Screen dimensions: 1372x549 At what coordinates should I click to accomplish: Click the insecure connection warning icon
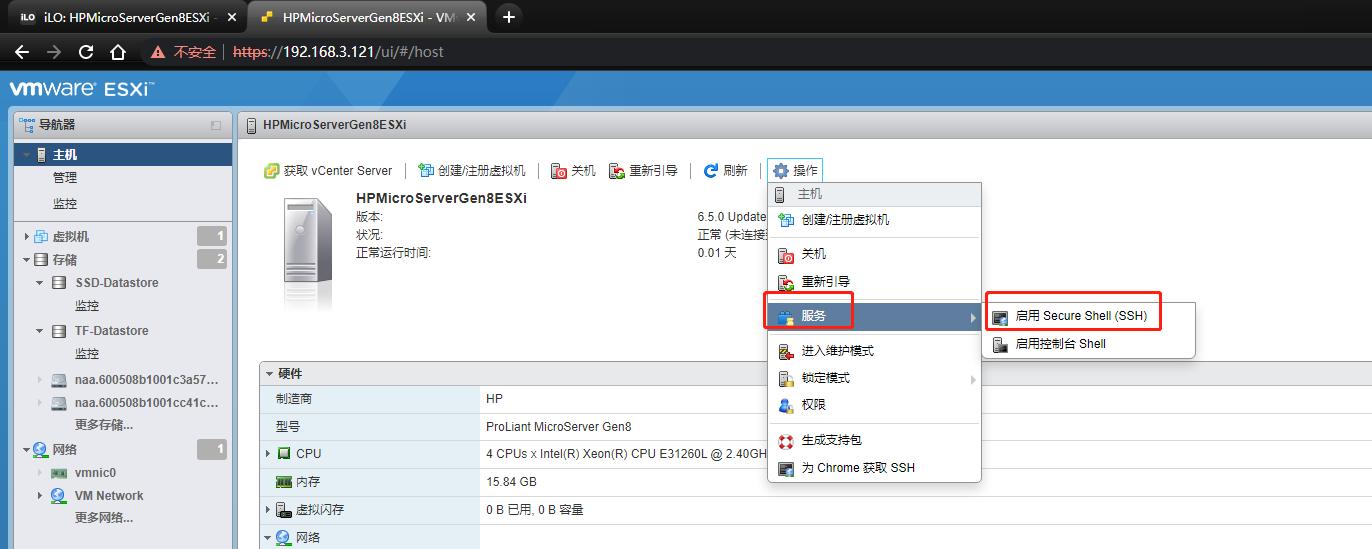158,52
